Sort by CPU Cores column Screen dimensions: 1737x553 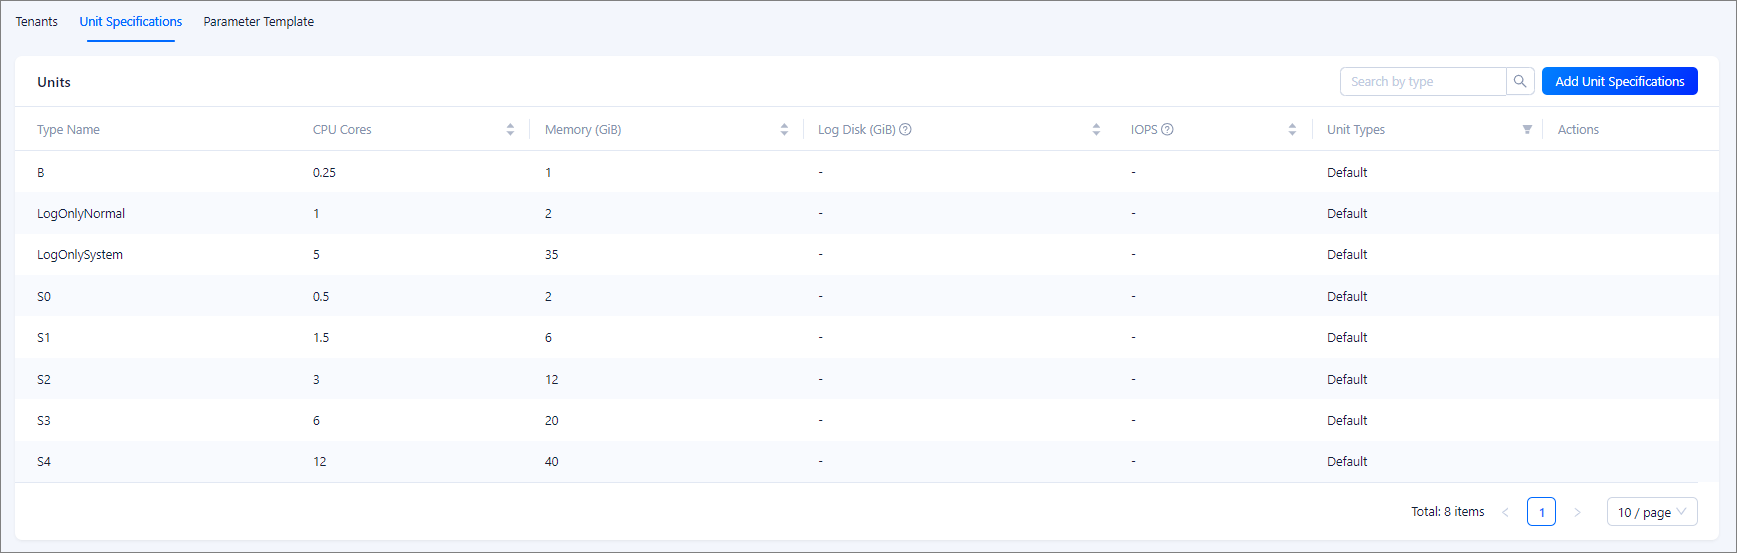tap(510, 130)
